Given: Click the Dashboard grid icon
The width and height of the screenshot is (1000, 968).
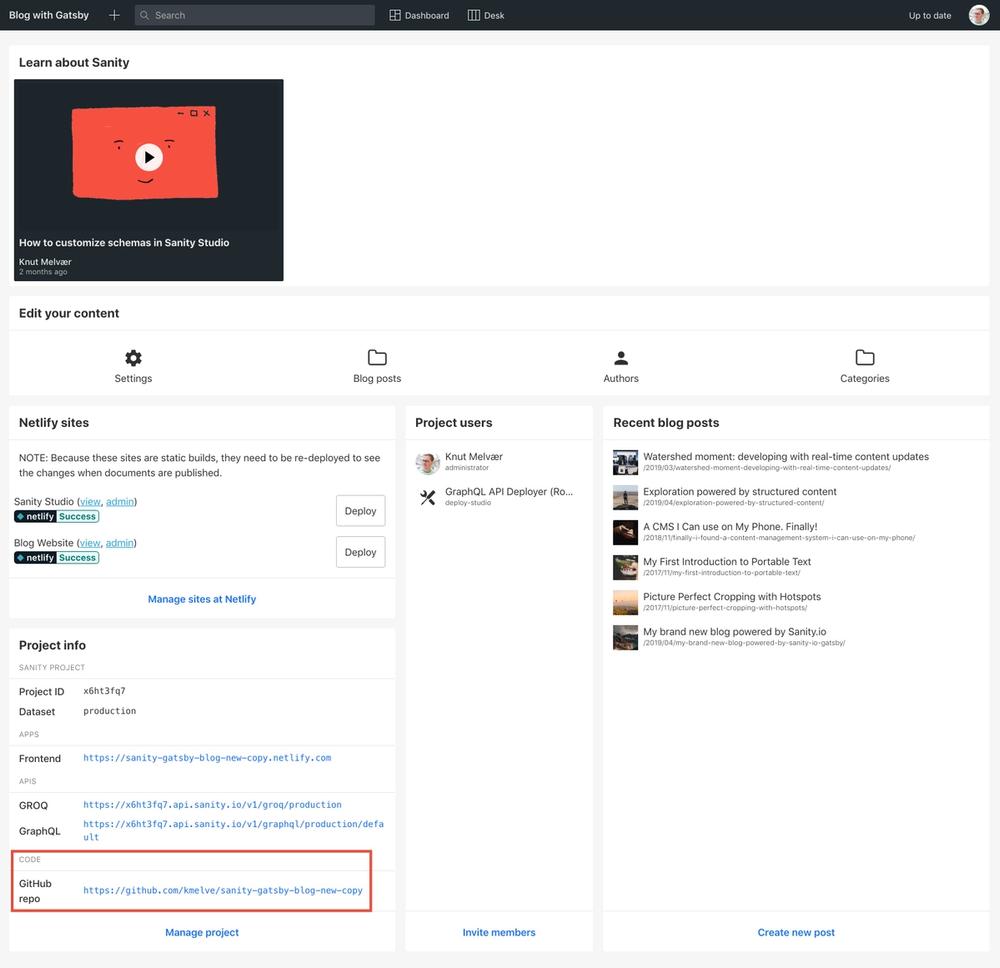Looking at the screenshot, I should pos(395,15).
